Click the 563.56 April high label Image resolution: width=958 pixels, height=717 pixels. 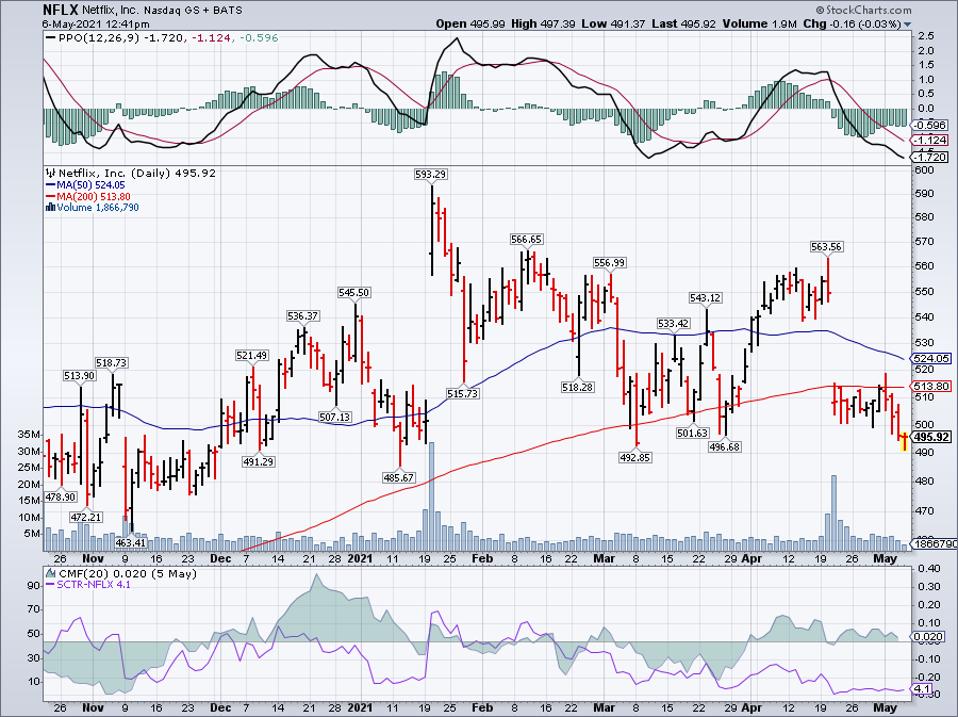(x=826, y=247)
